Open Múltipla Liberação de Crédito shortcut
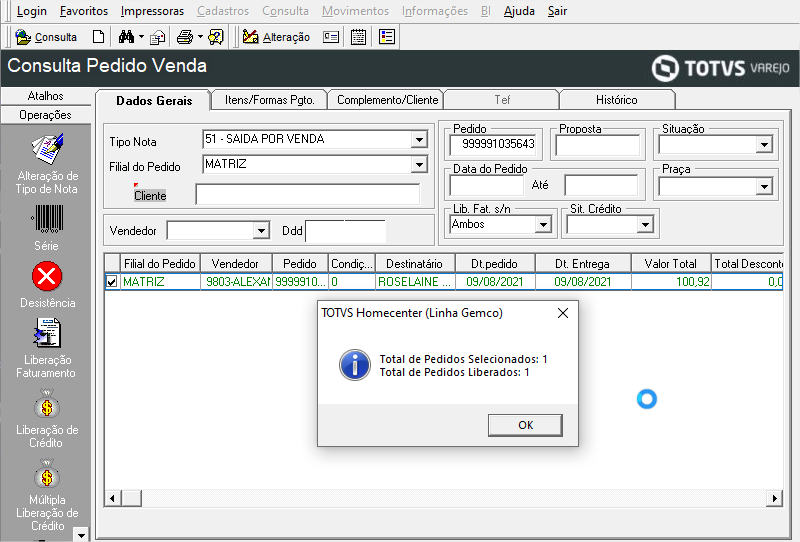The image size is (800, 542). coord(47,495)
